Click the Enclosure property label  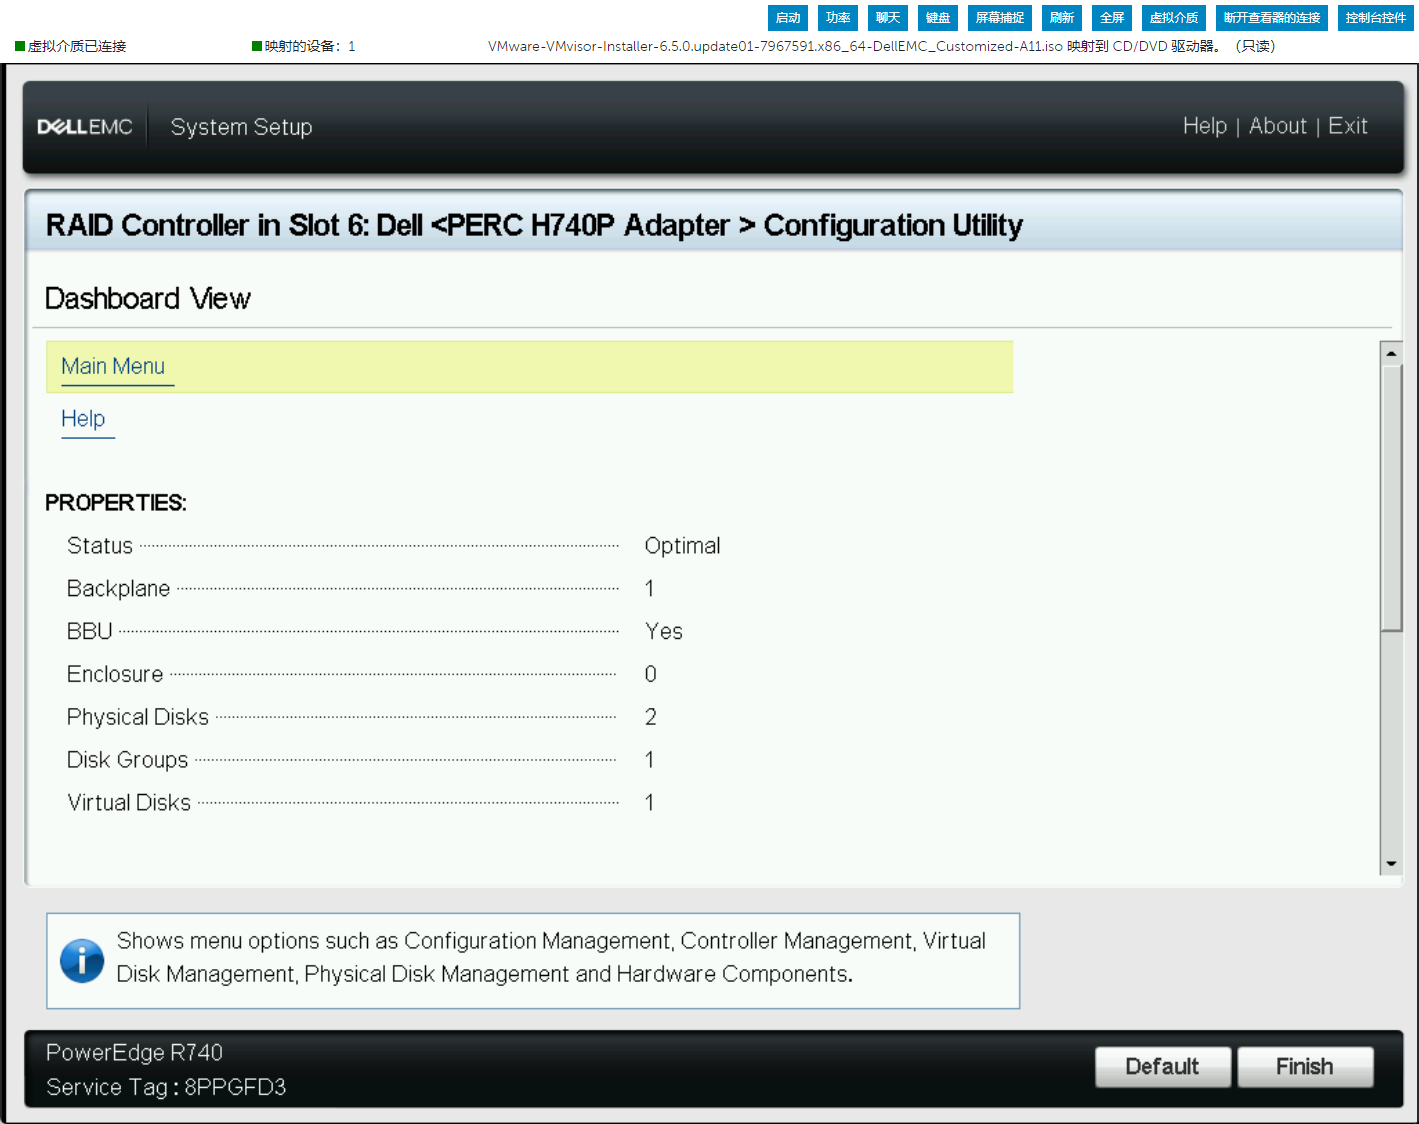tap(115, 674)
